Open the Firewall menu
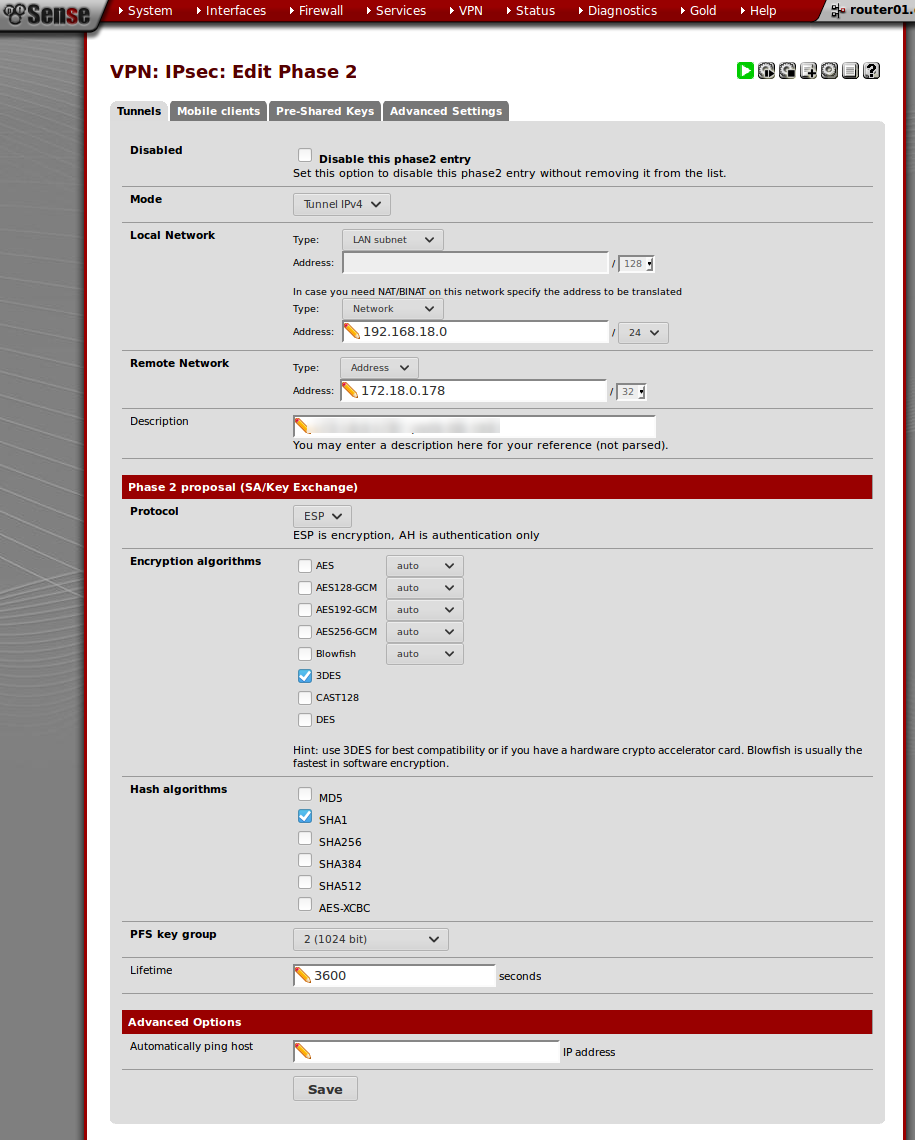The image size is (915, 1140). coord(315,11)
